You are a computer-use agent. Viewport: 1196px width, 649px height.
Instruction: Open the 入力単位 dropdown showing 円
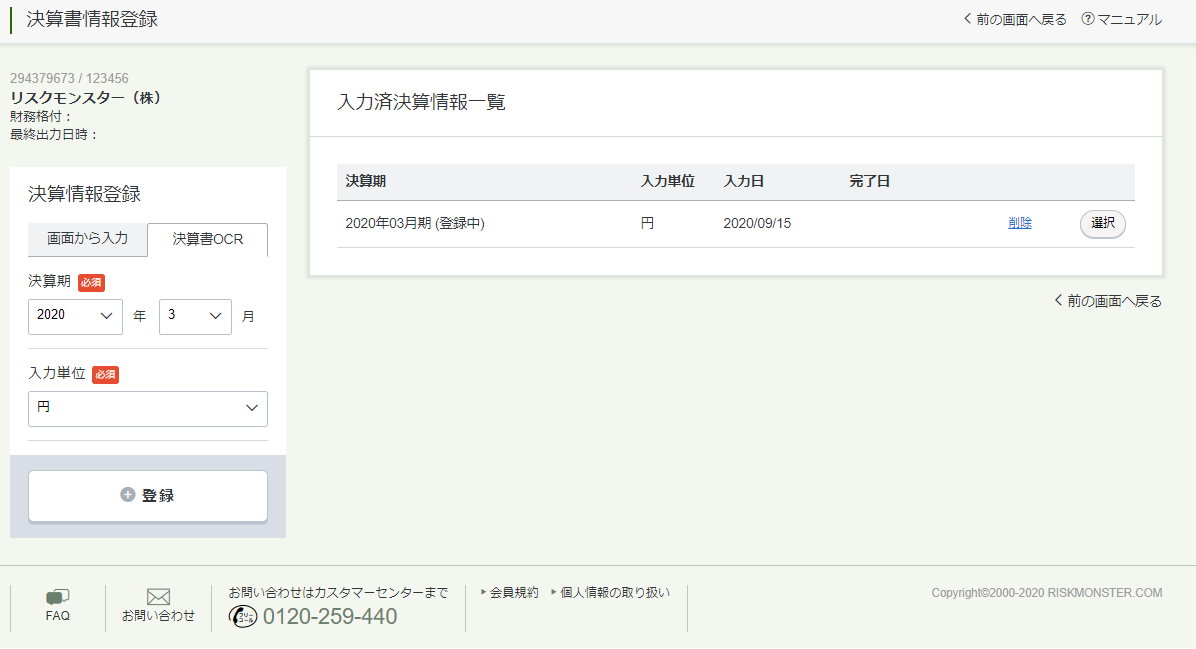coord(148,408)
